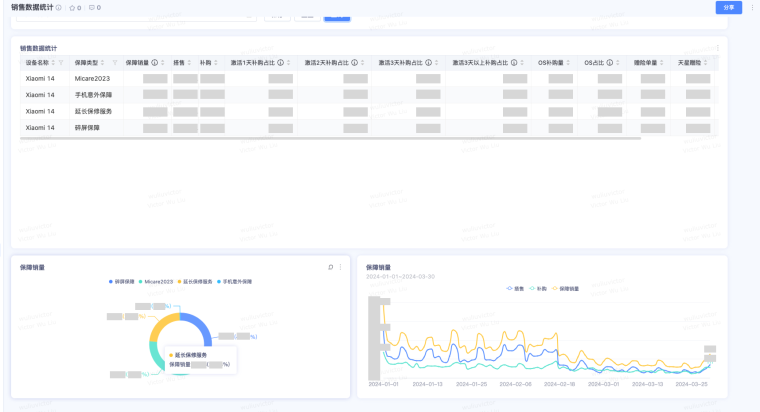Open the comments bubble icon in header
Screen dimensions: 760x412
point(91,8)
